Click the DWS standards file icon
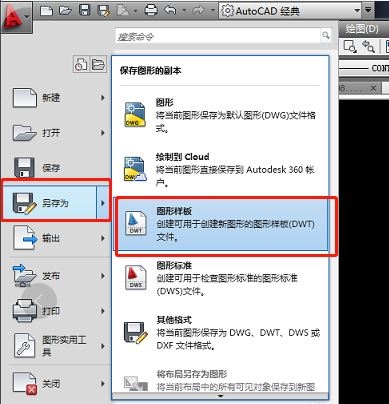This screenshot has height=404, width=389. coord(136,277)
